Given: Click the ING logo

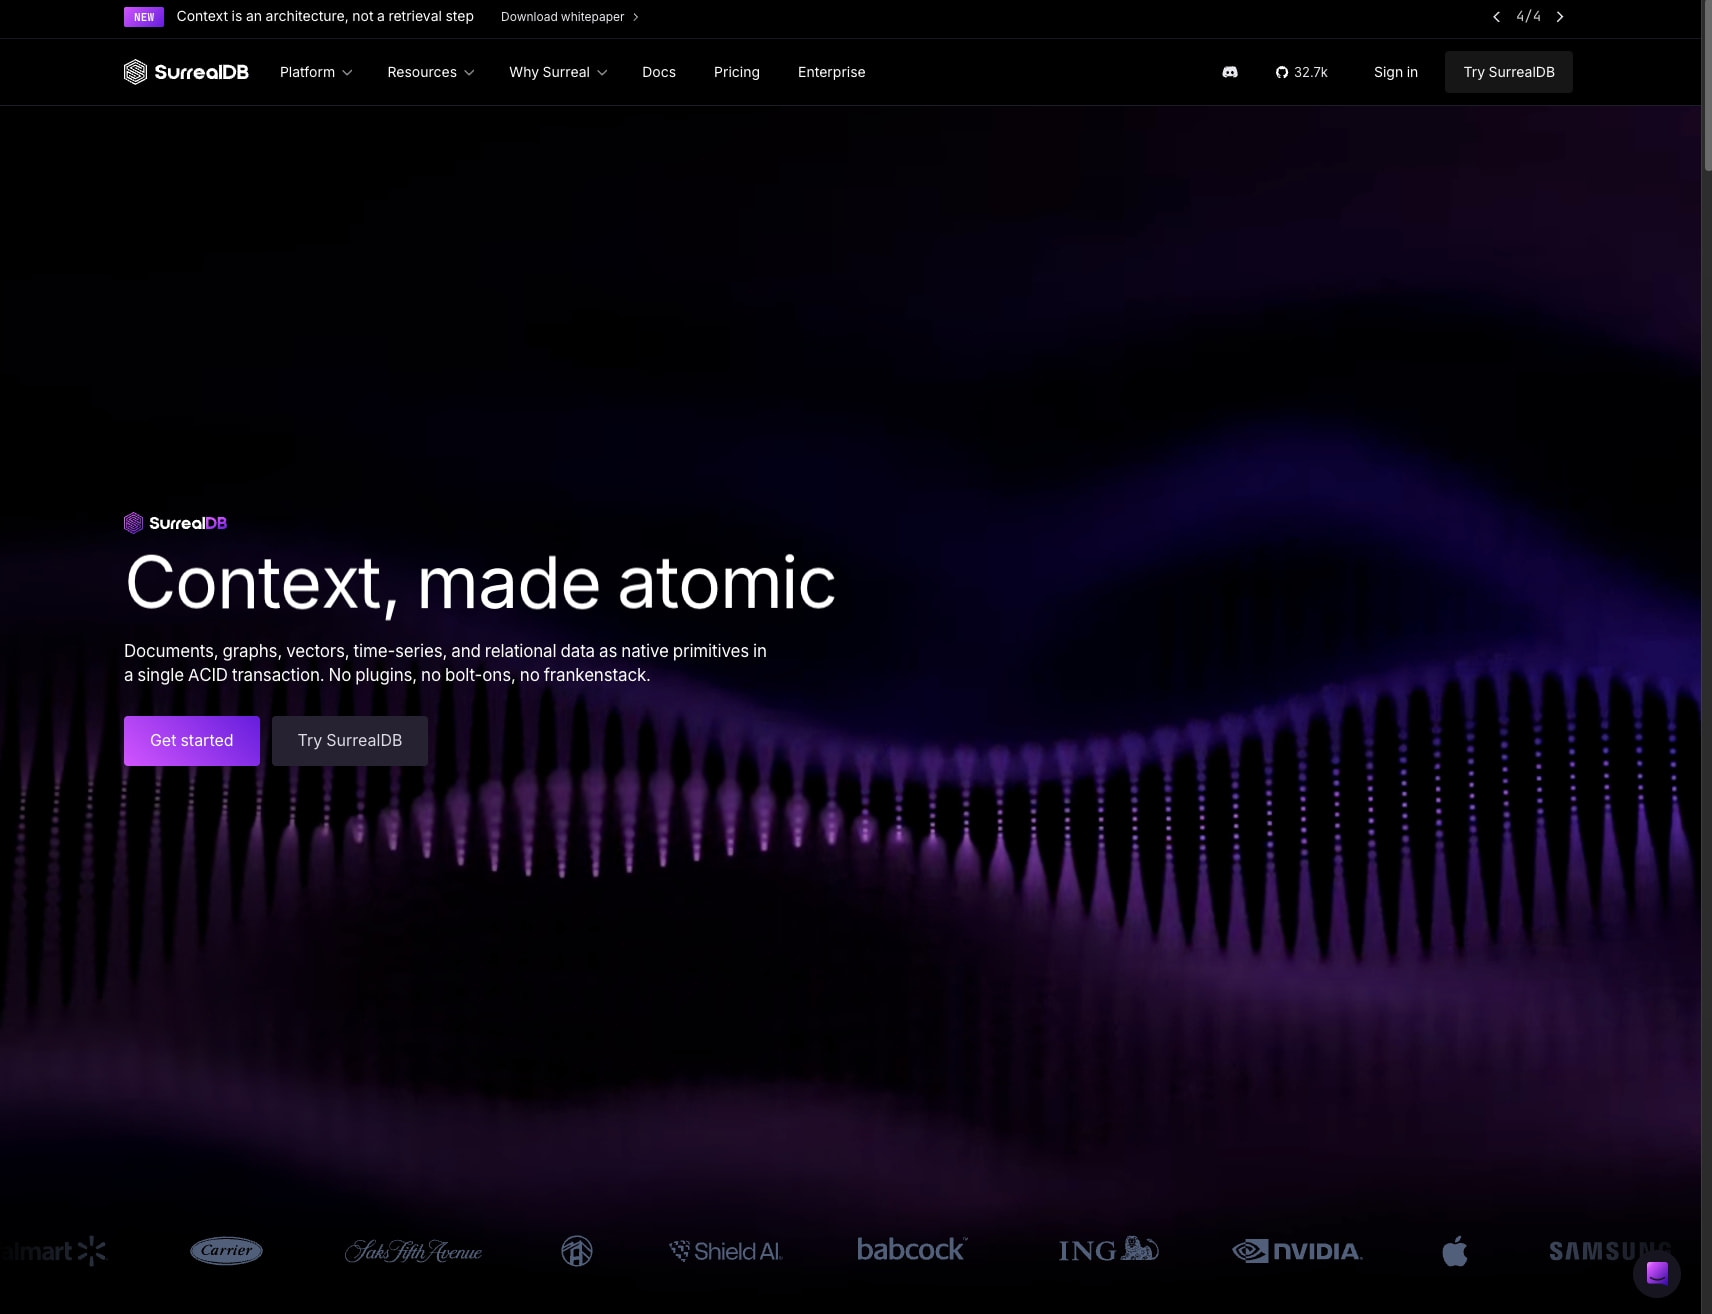Looking at the screenshot, I should (x=1108, y=1249).
